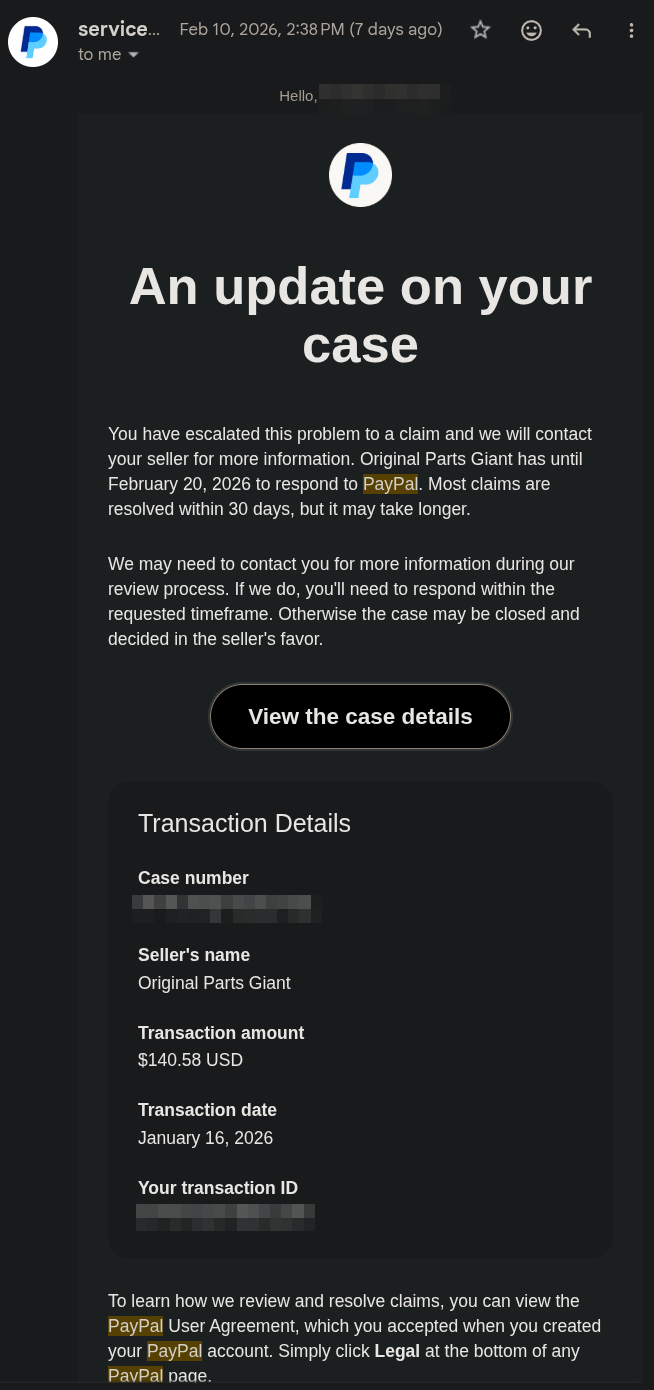Click the blurred transaction ID value
The image size is (654, 1390).
[x=226, y=1216]
